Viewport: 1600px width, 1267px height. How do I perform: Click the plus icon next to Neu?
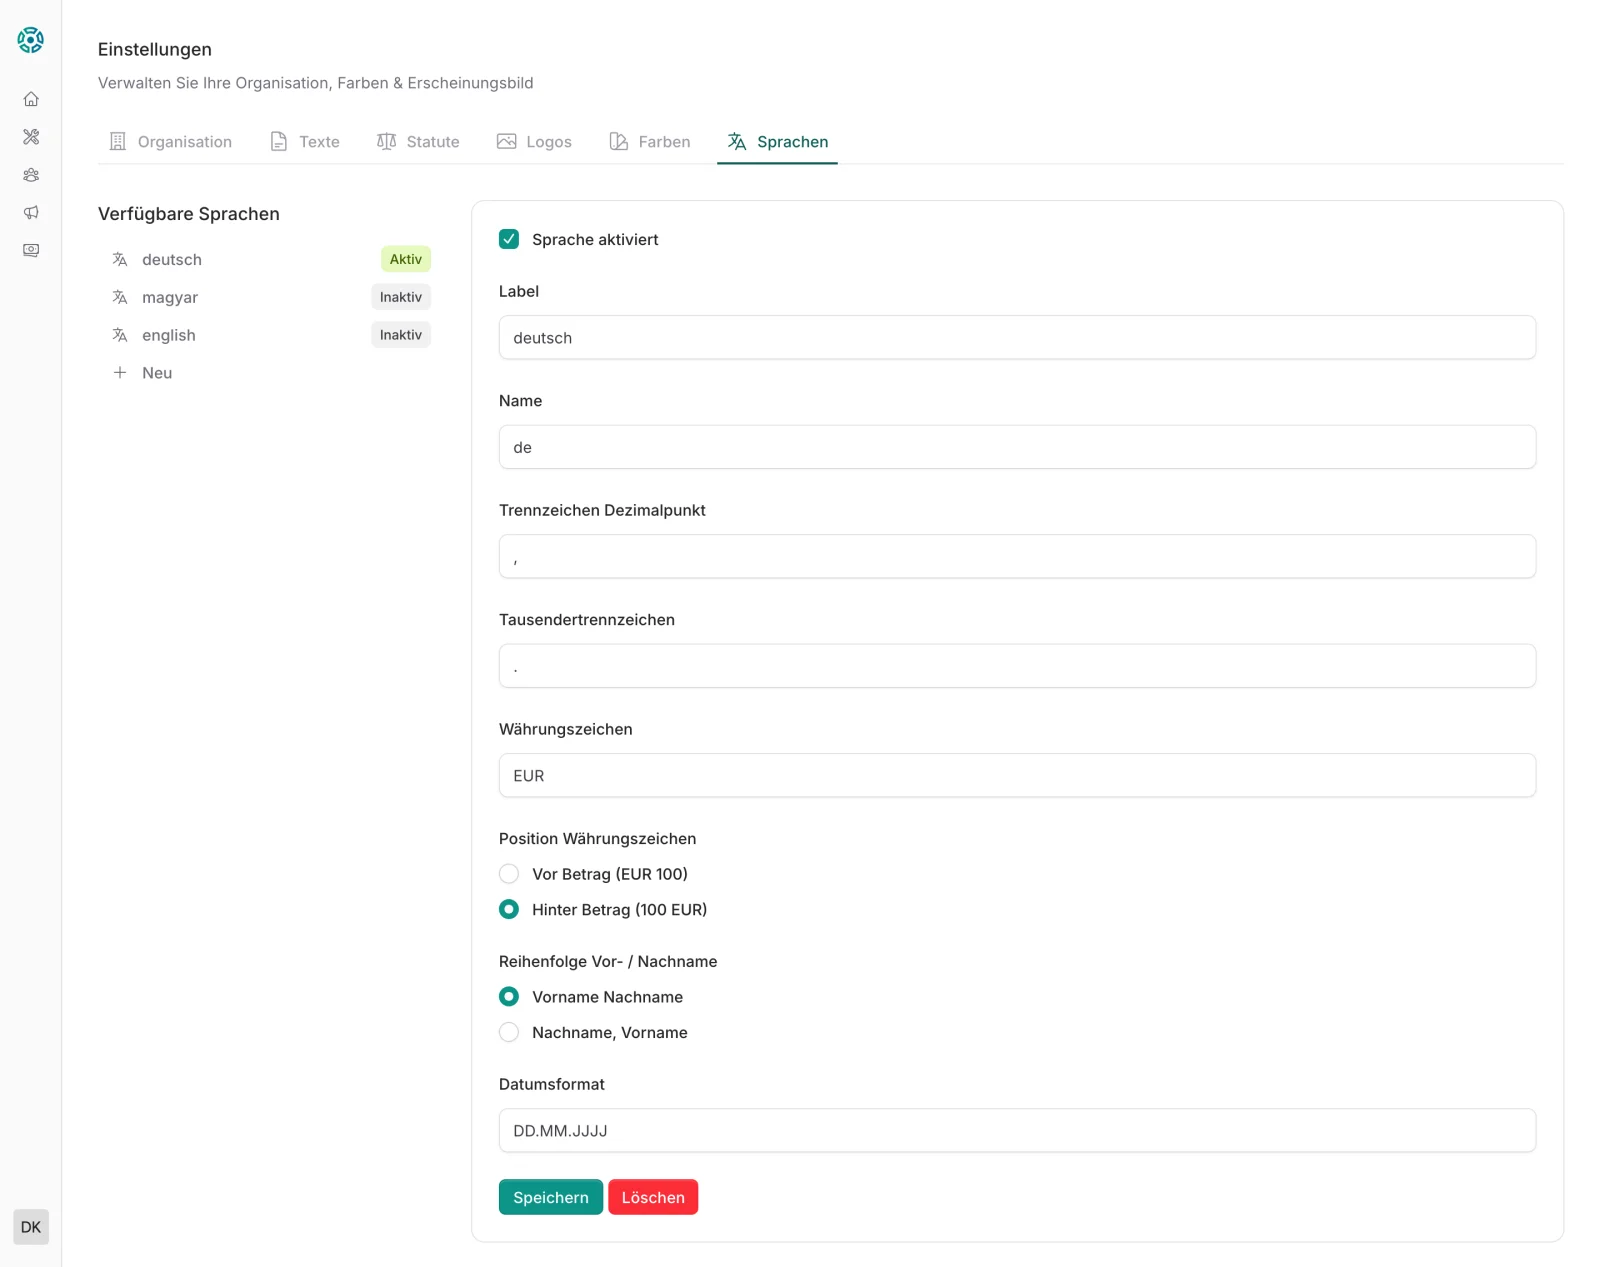click(120, 373)
